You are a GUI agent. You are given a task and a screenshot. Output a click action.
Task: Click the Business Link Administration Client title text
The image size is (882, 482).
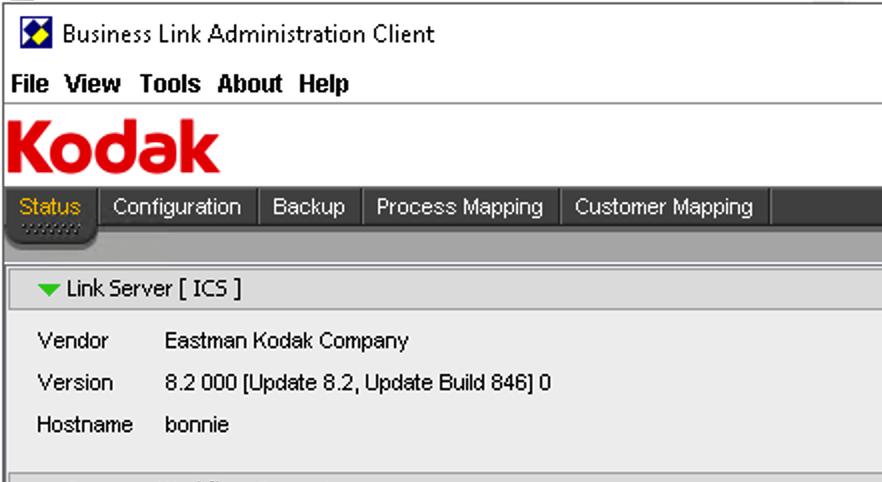pos(248,34)
